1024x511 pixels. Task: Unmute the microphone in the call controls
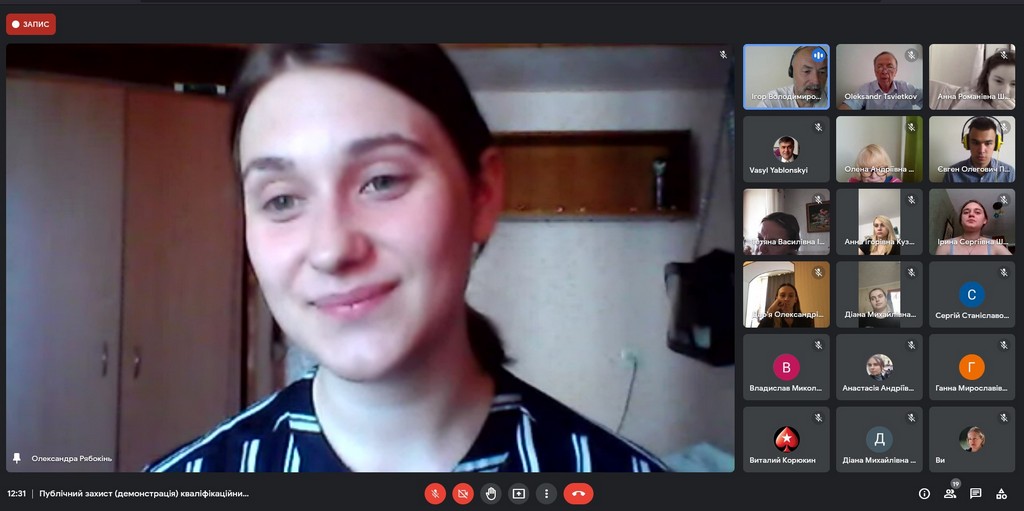point(435,493)
